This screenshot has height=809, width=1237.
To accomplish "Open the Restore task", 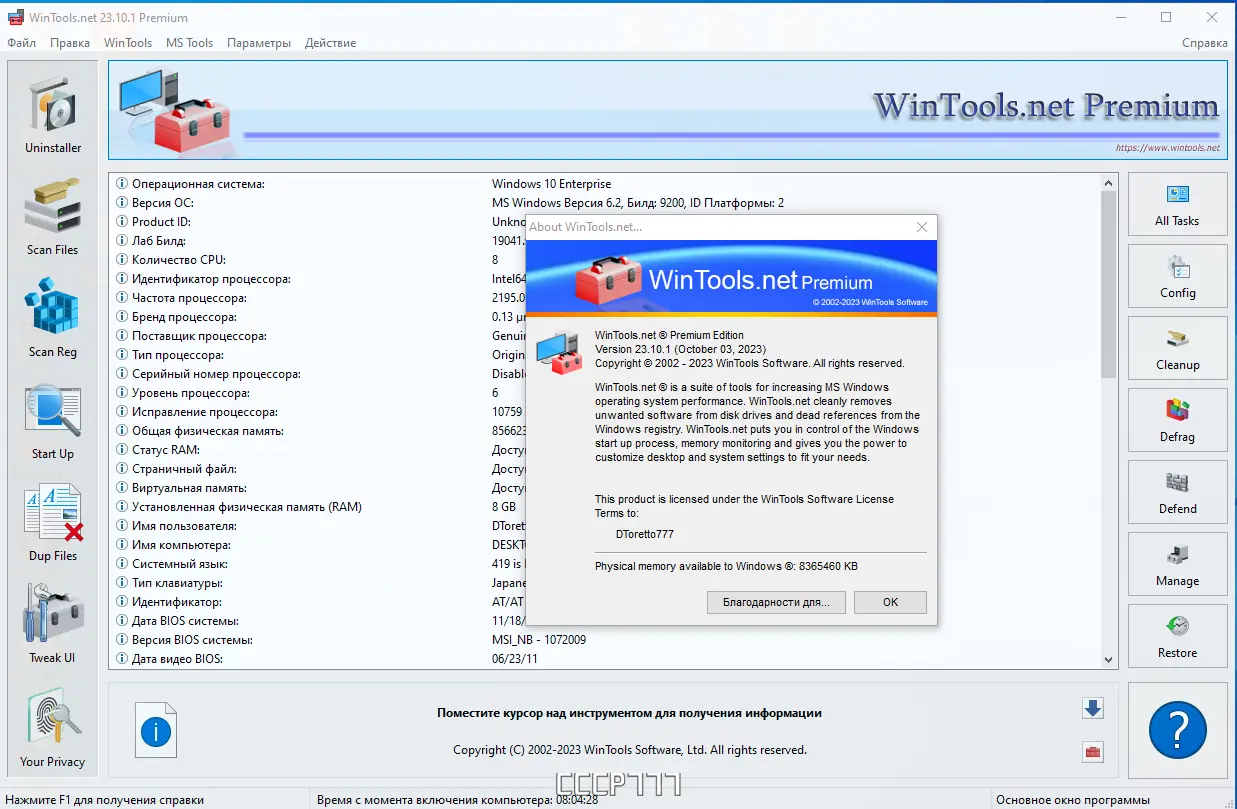I will 1177,636.
